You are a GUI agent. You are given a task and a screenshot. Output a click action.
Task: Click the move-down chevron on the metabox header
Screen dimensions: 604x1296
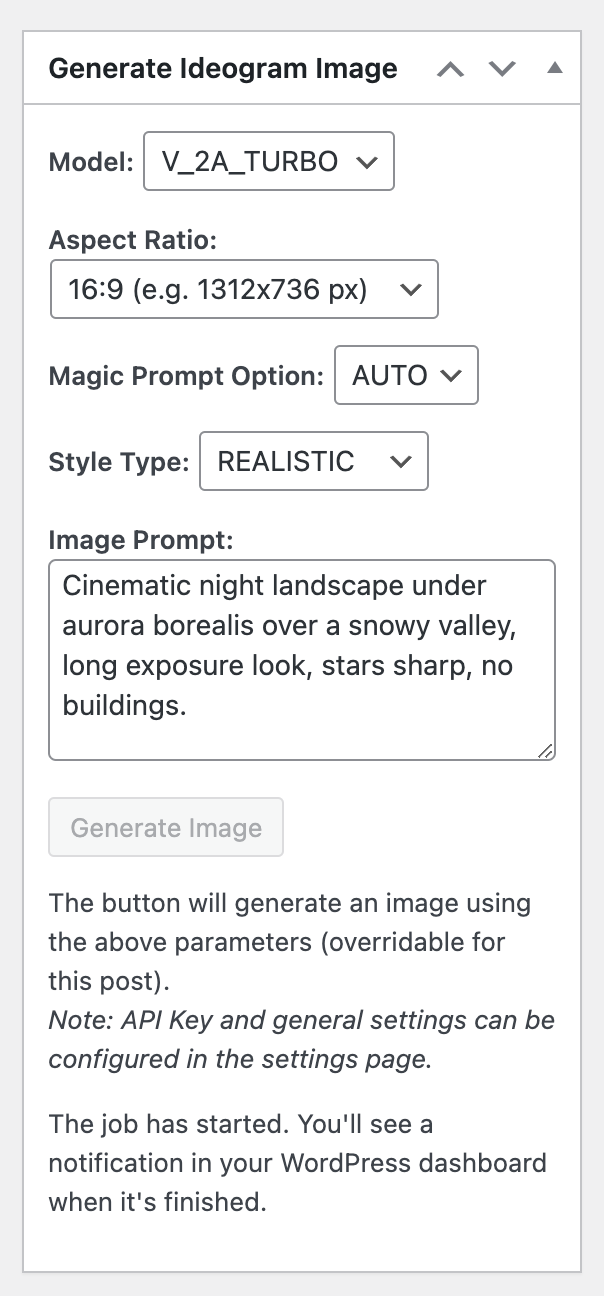click(x=502, y=69)
